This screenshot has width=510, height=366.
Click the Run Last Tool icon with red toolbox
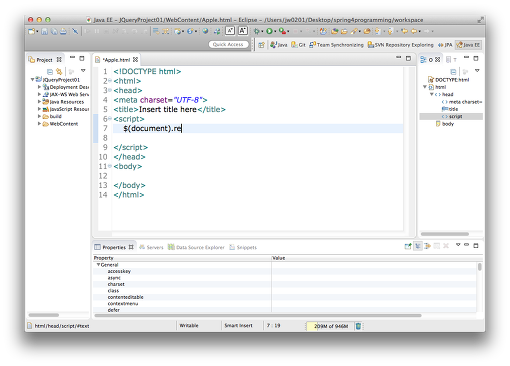[282, 31]
